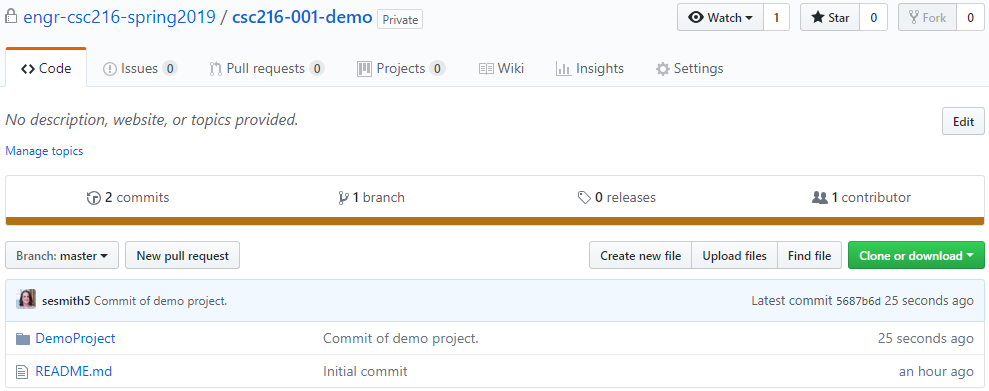Open the Projects tab
Screen dimensions: 989x391
(401, 68)
